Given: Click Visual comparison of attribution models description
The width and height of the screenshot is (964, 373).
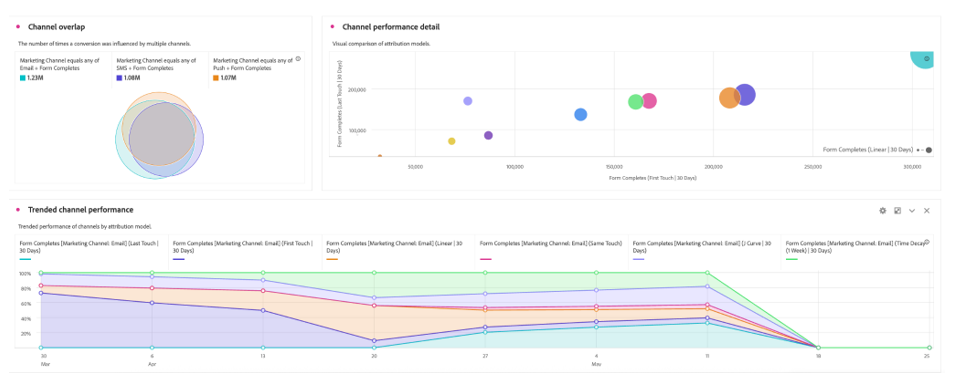Looking at the screenshot, I should coord(381,44).
